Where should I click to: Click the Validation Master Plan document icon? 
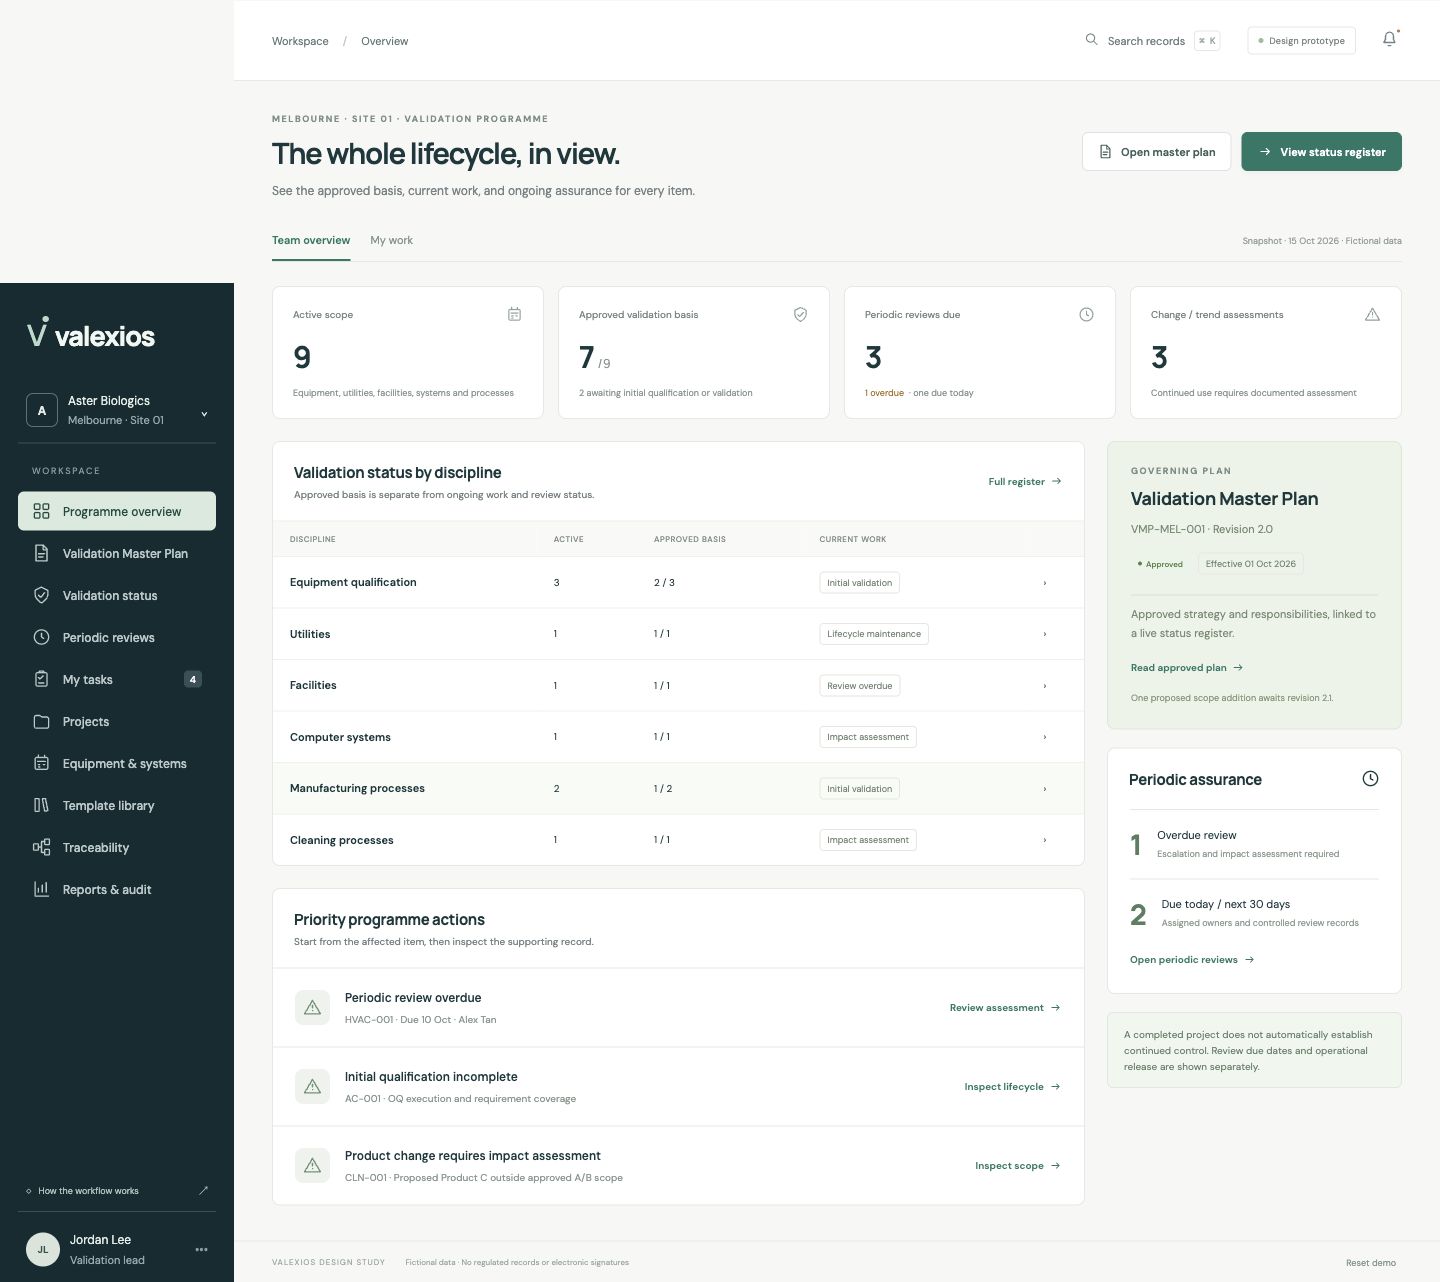[x=41, y=553]
